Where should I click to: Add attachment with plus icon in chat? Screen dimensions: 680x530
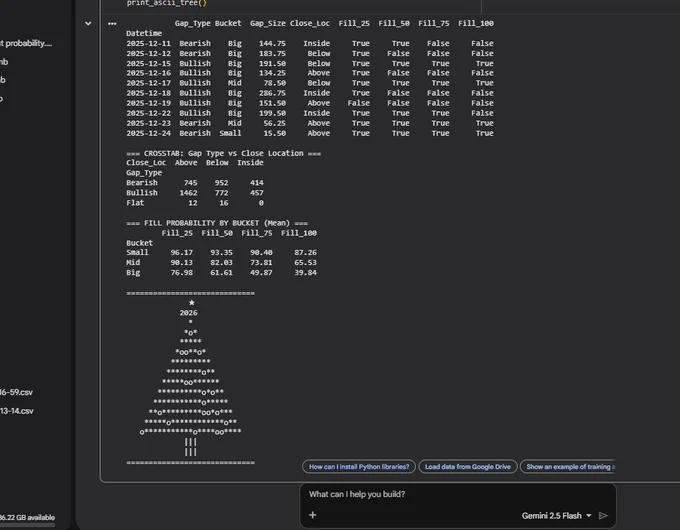313,515
